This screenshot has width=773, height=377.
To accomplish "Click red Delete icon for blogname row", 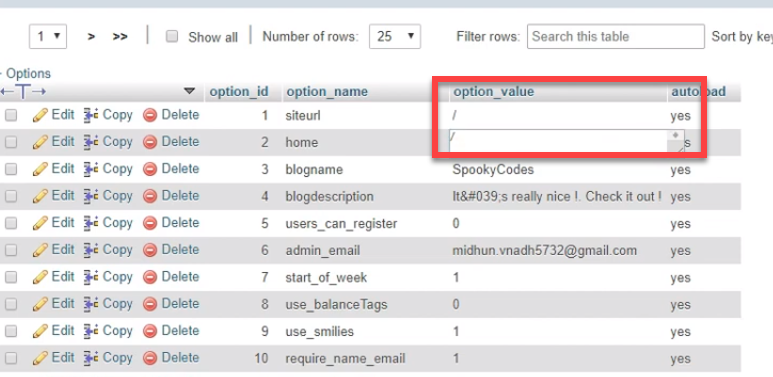I will pyautogui.click(x=150, y=169).
